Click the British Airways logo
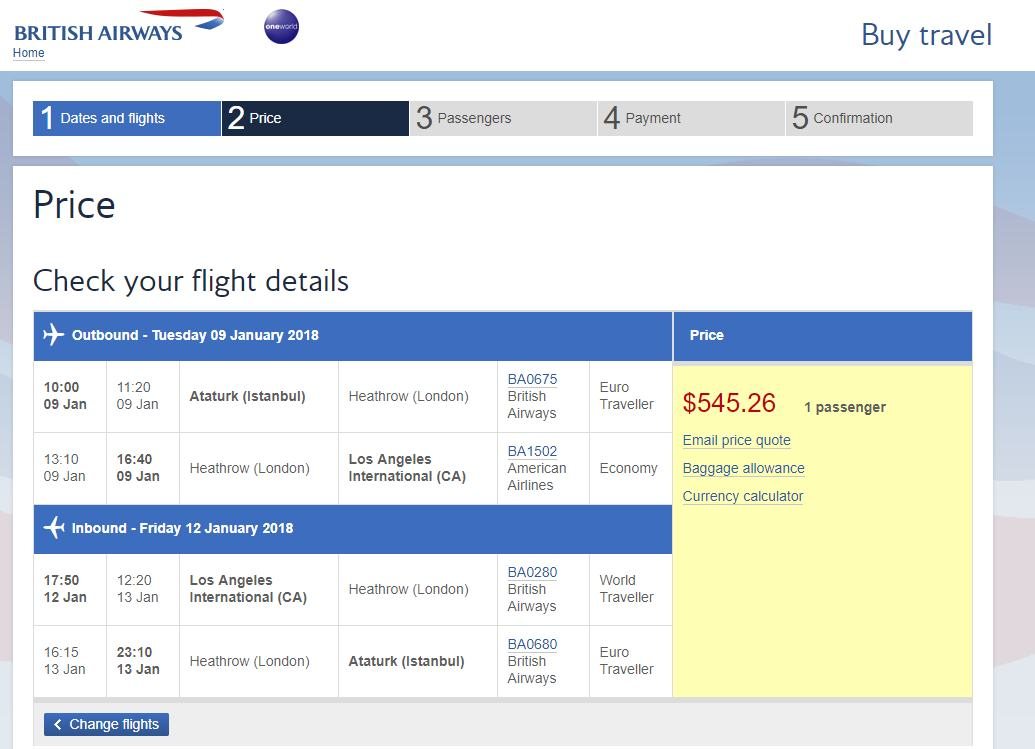Image resolution: width=1035 pixels, height=749 pixels. point(118,26)
